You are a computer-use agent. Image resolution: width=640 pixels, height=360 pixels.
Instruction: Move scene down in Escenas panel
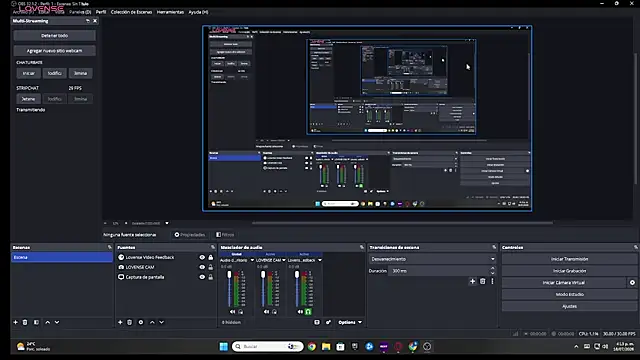pyautogui.click(x=57, y=322)
